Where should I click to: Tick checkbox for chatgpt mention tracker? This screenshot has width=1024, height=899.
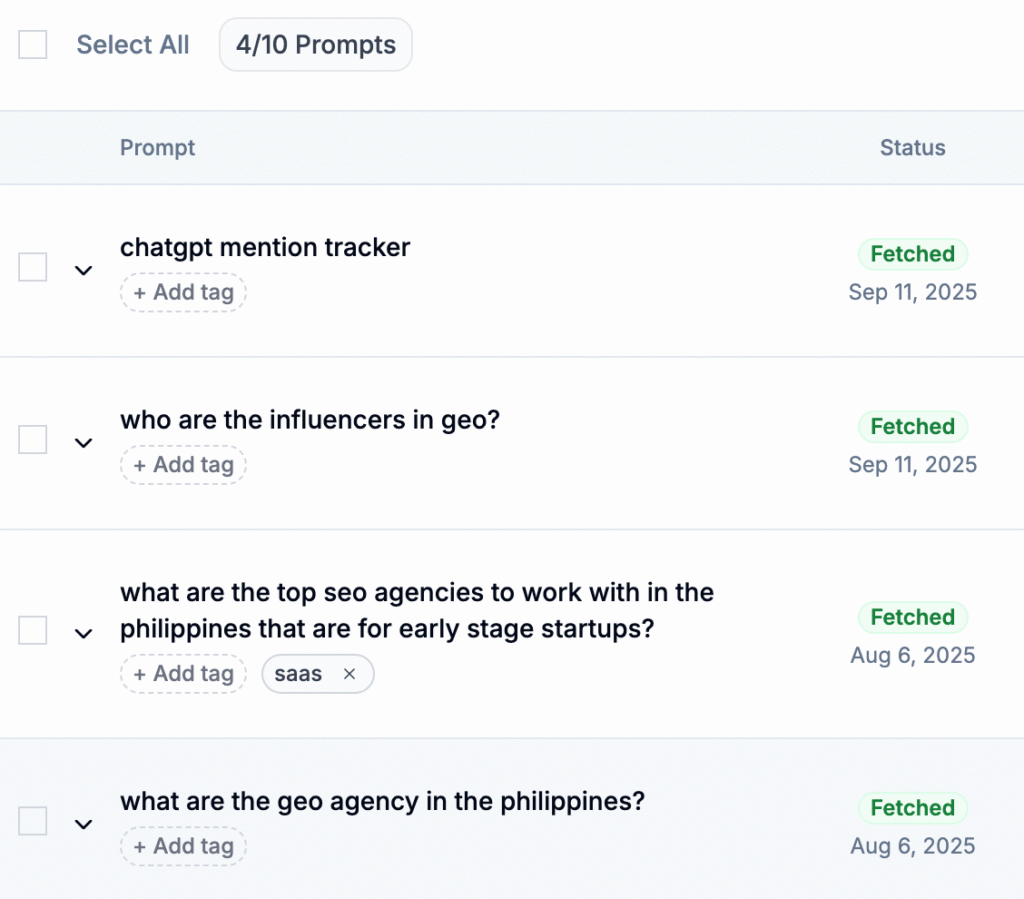(x=33, y=267)
